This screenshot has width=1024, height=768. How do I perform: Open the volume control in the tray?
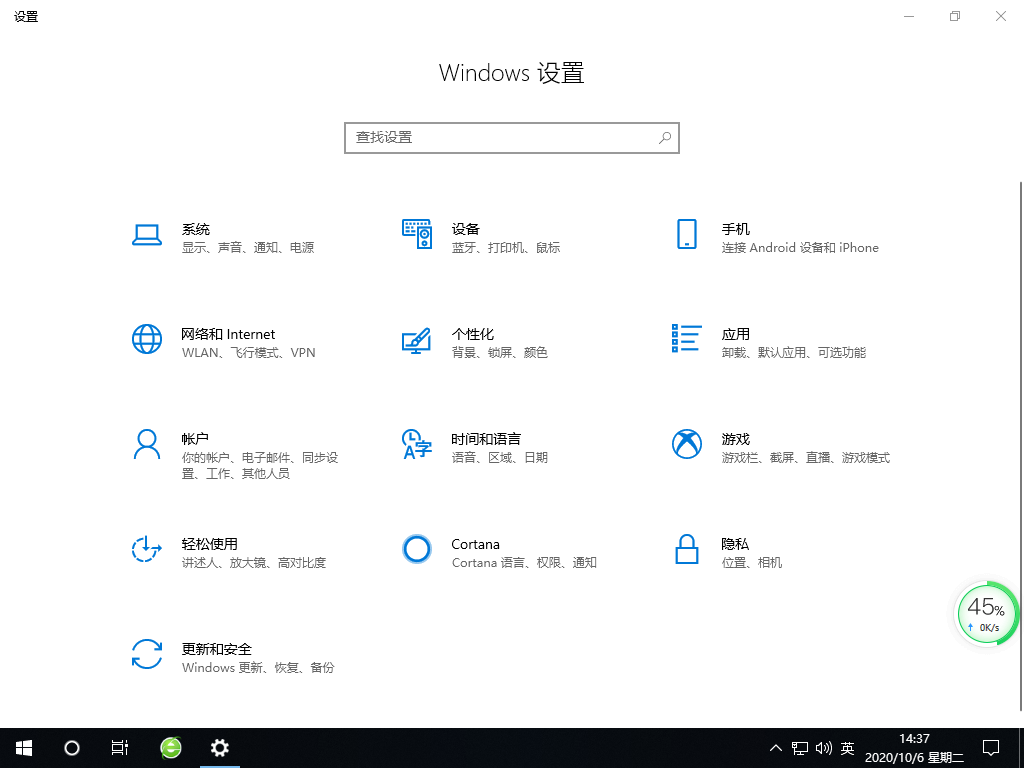tap(823, 747)
